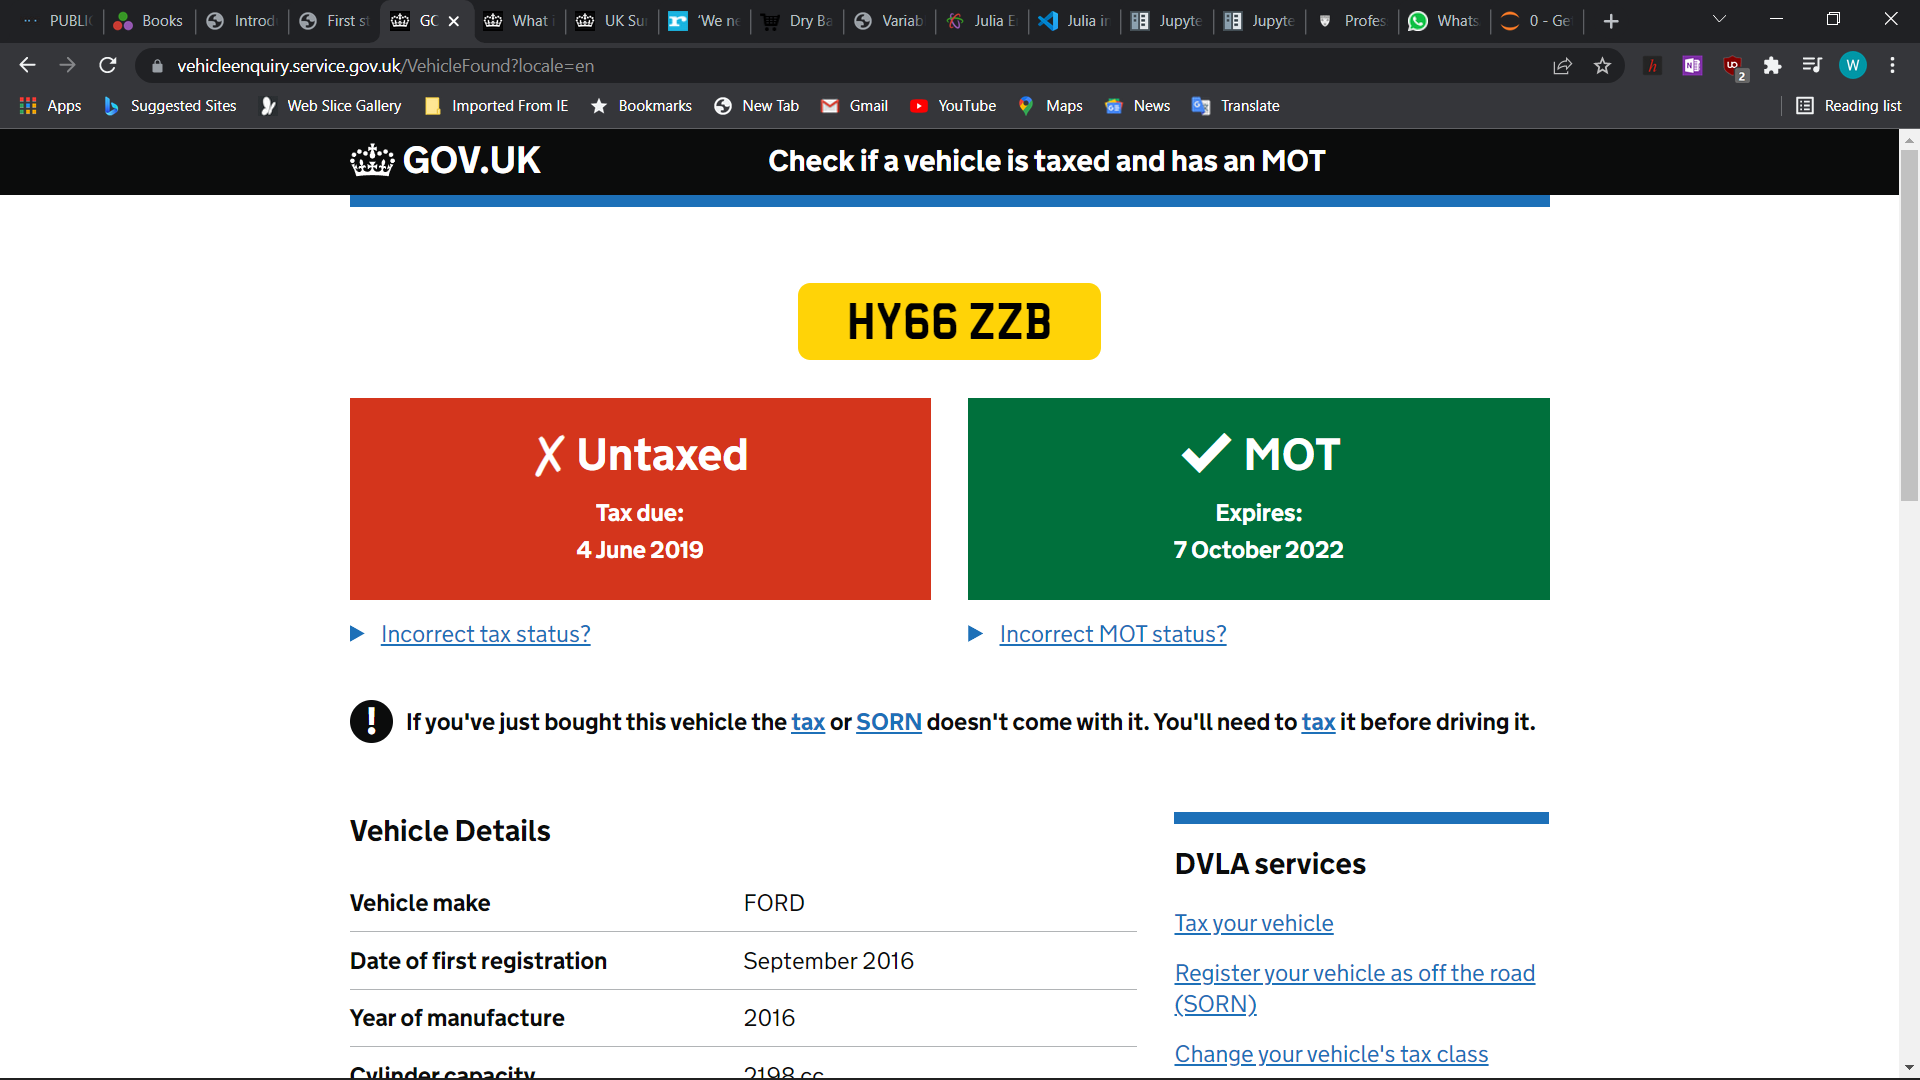Click the page title 'Check if a vehicle is taxed'
The width and height of the screenshot is (1920, 1080).
[x=1046, y=161]
